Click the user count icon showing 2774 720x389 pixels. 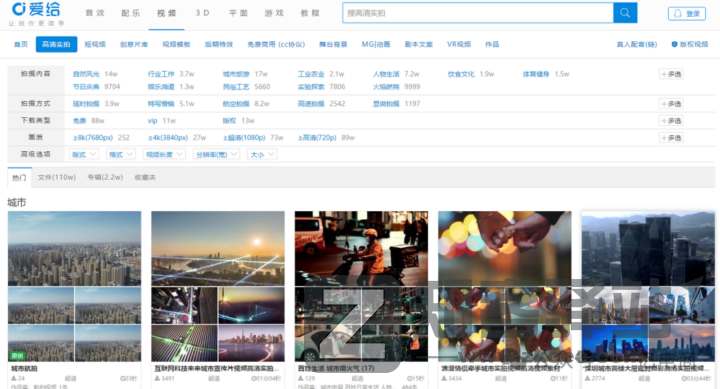[x=588, y=378]
